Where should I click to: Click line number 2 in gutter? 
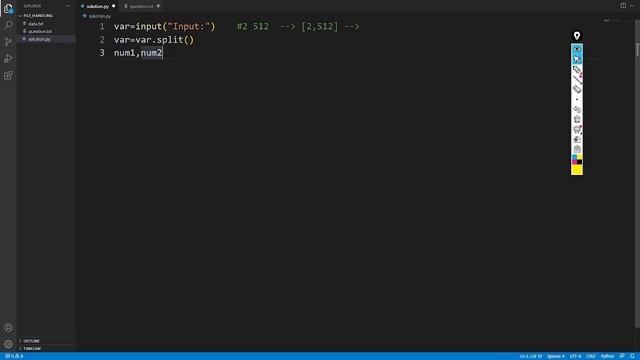tap(102, 40)
